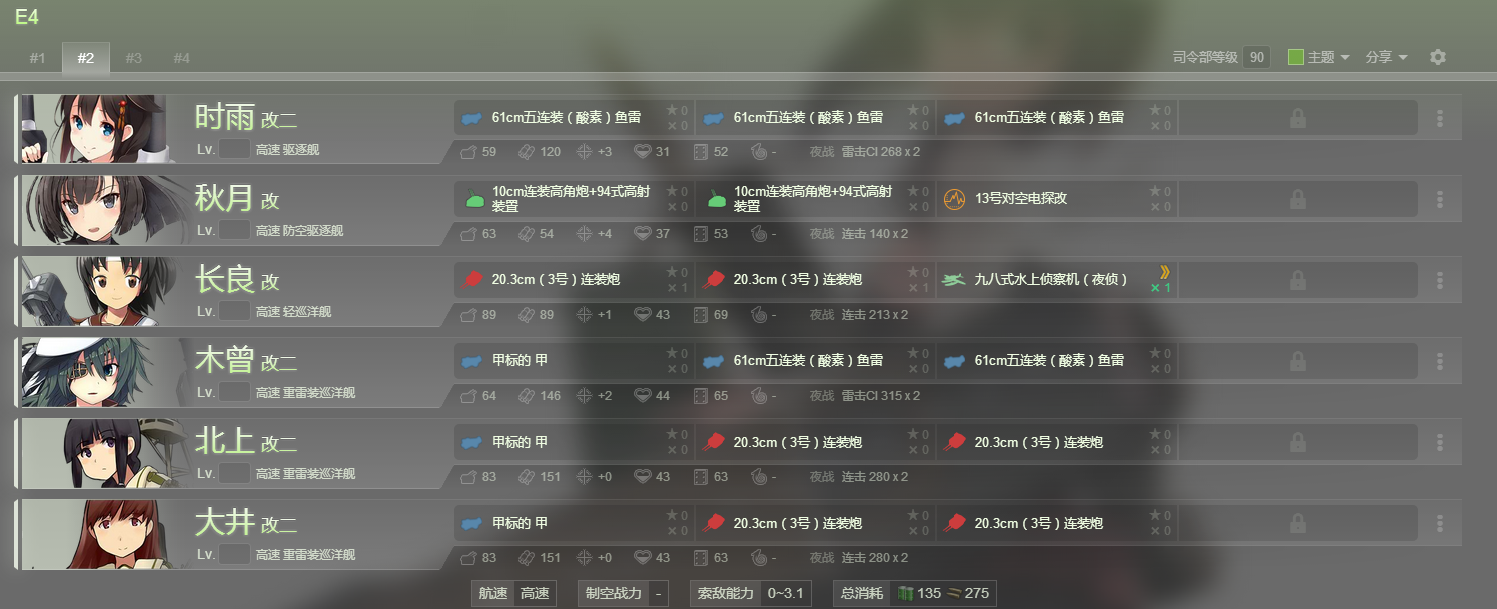Image resolution: width=1497 pixels, height=609 pixels.
Task: Click the lock icon in 秋月's fourth slot
Action: pos(1297,199)
